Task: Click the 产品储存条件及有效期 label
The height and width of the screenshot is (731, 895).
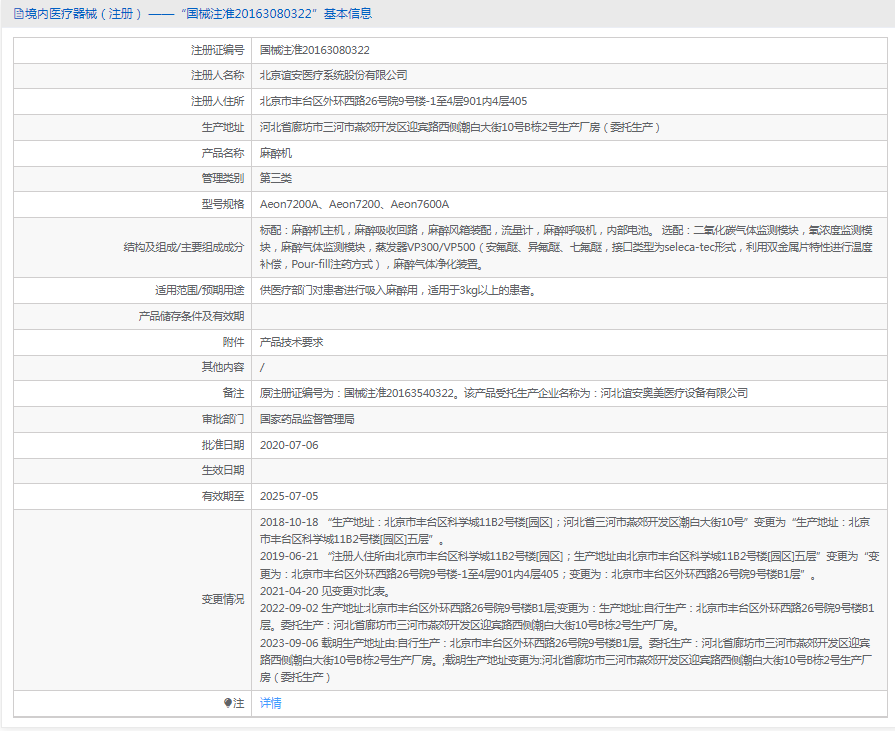Action: [x=191, y=316]
